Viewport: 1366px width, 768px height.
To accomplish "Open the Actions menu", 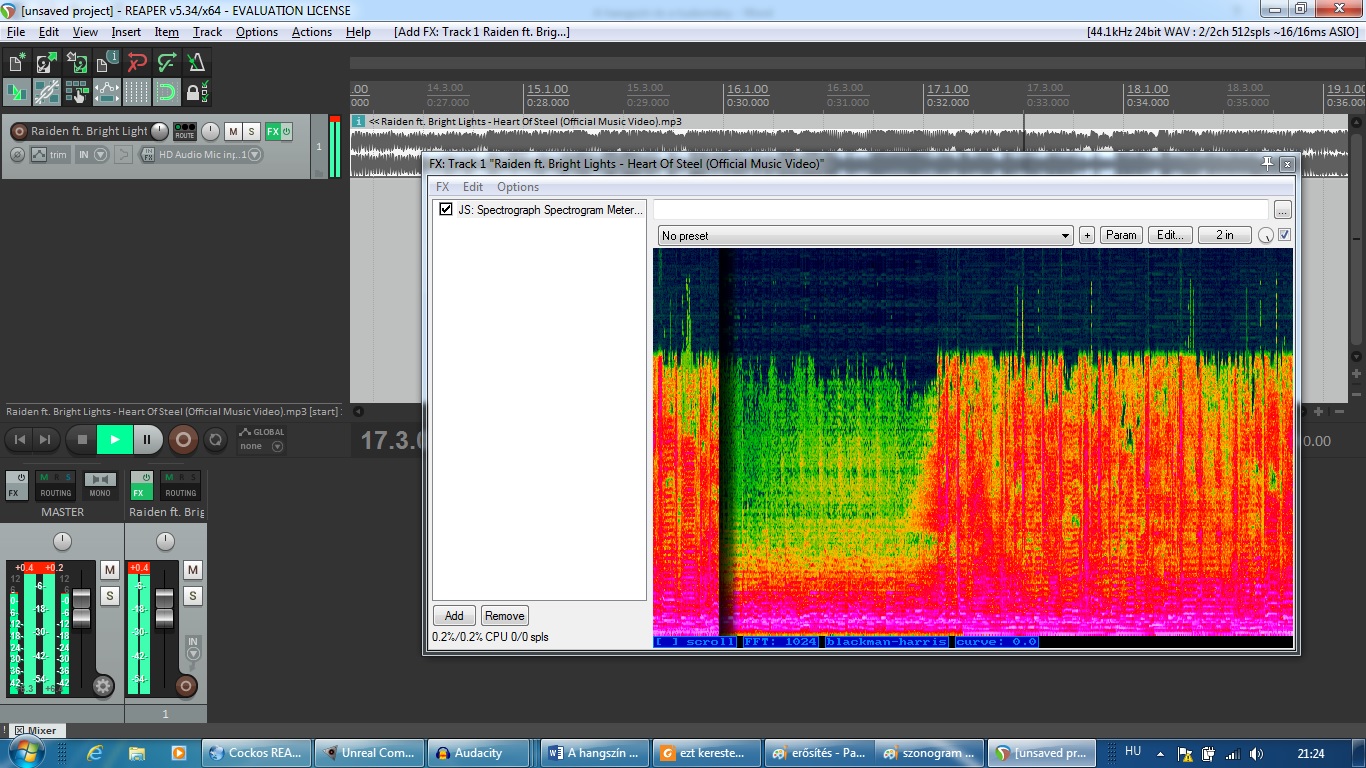I will 311,32.
